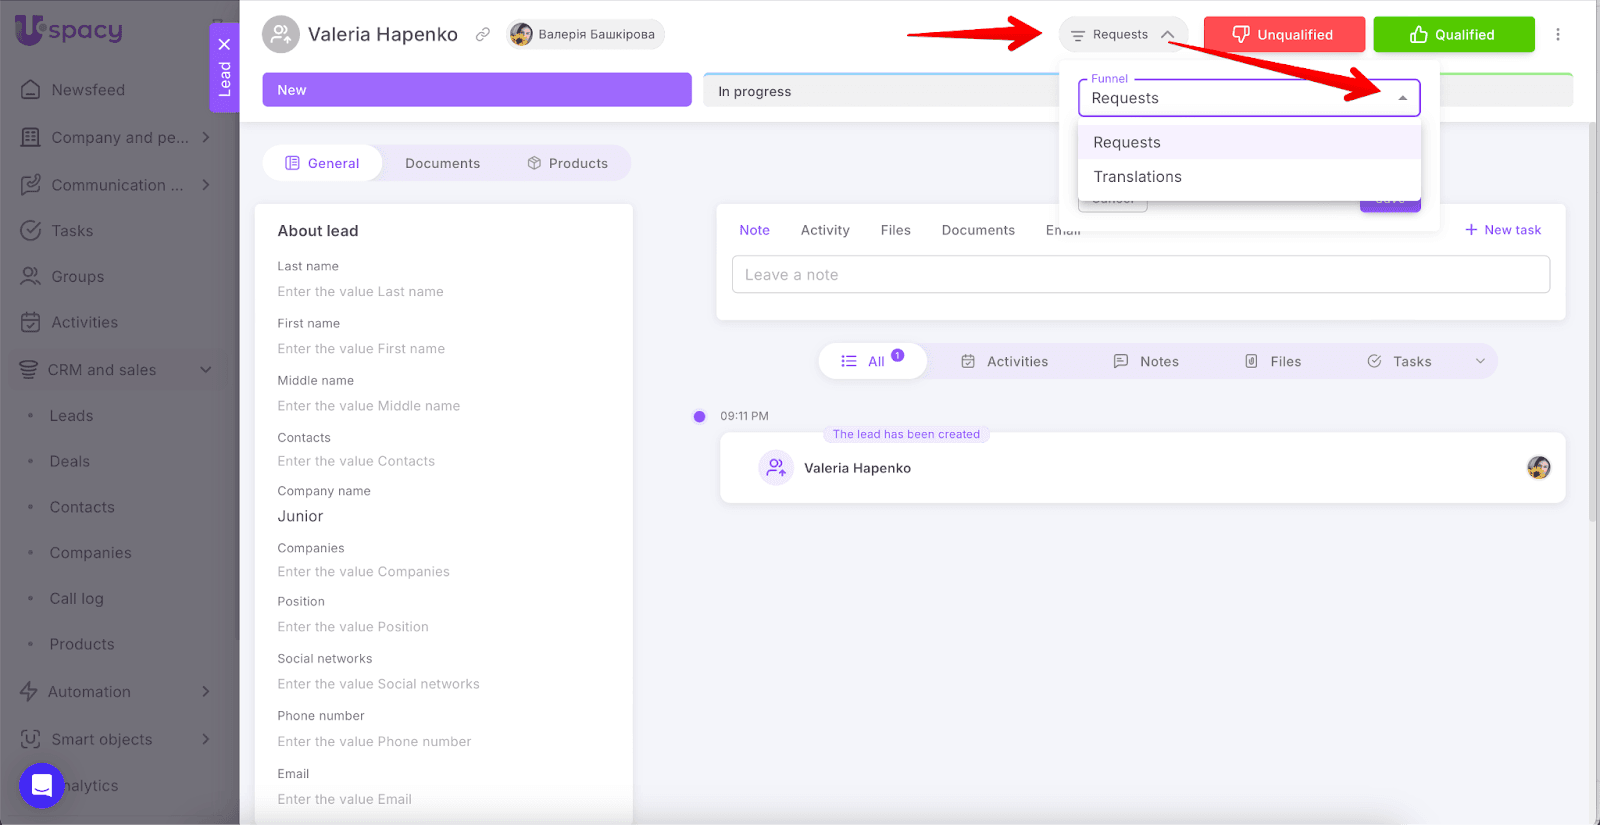Open the three-dot more options menu
The height and width of the screenshot is (825, 1600).
(1557, 34)
